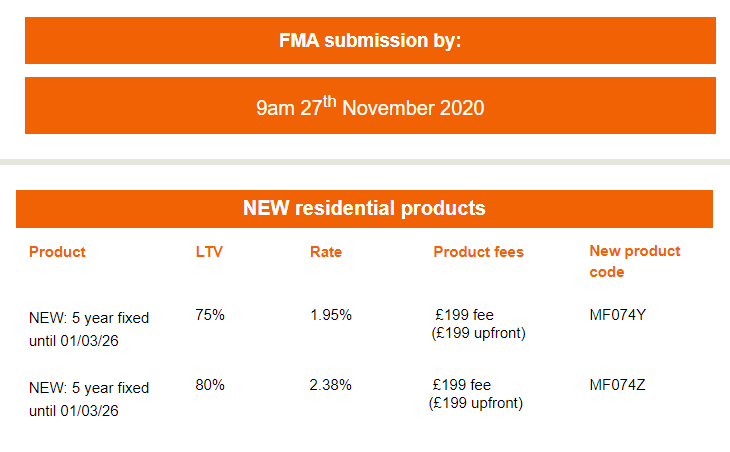Click the Product column heading

click(57, 252)
